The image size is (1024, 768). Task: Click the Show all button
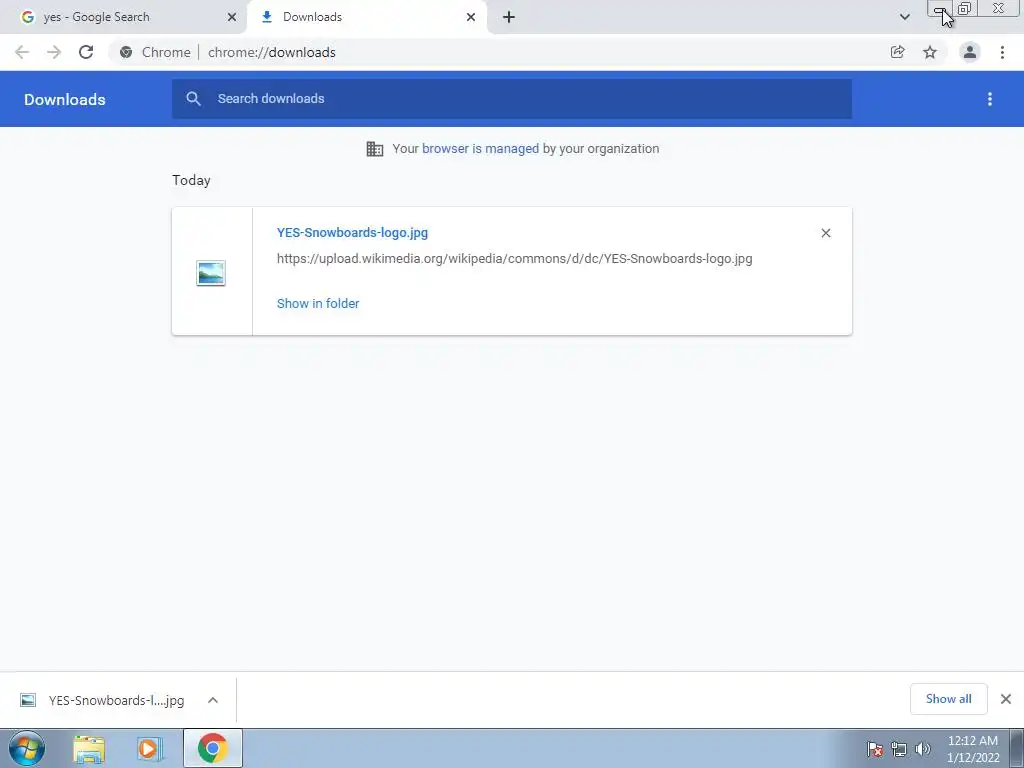coord(948,699)
